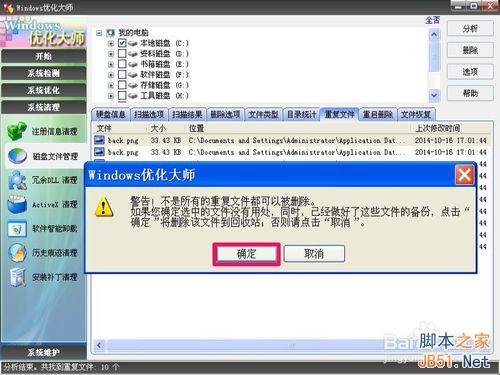Viewport: 500px width, 375px height.
Task: Switch to the 扫描结果 tab
Action: pyautogui.click(x=187, y=115)
